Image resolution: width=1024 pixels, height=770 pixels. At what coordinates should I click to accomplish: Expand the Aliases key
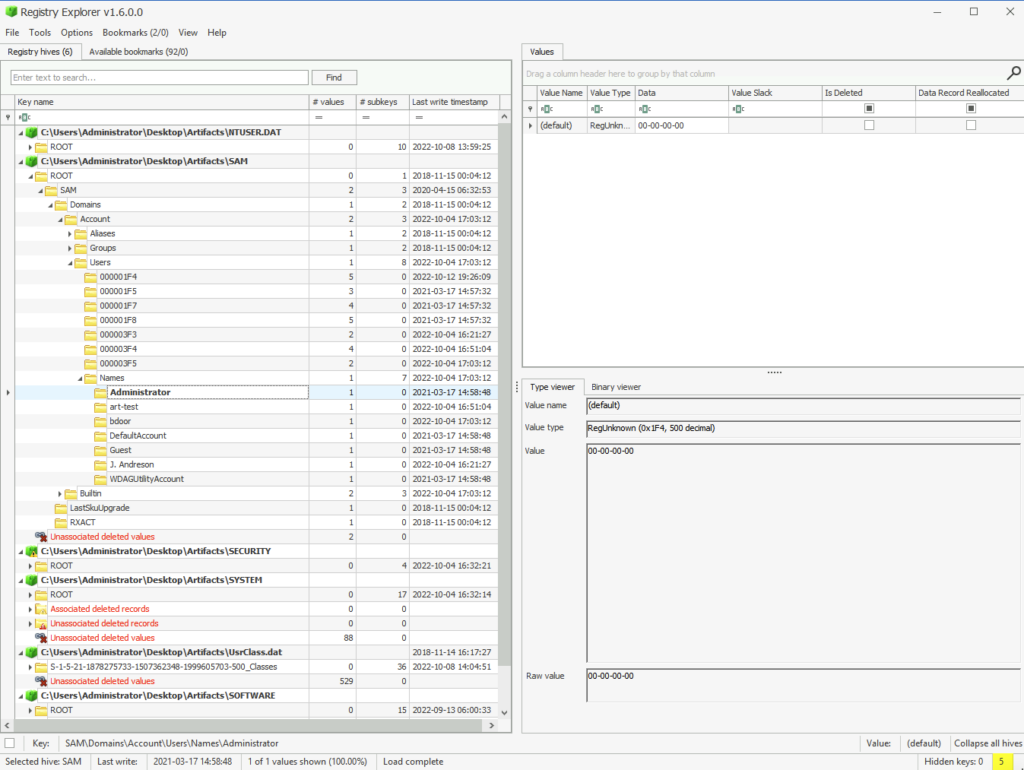70,234
